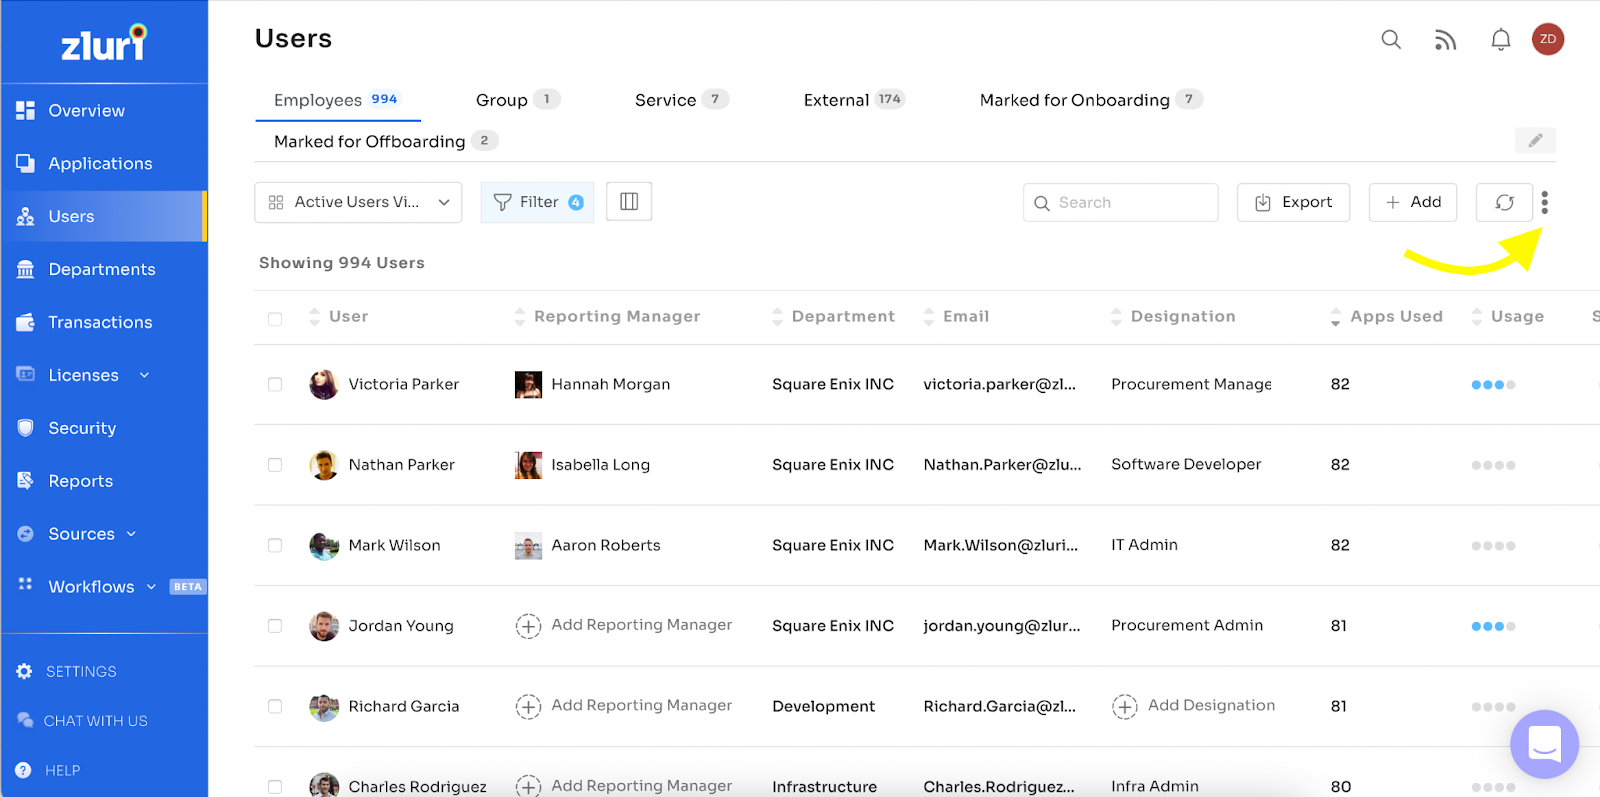Focus the users Search input field

[1120, 202]
